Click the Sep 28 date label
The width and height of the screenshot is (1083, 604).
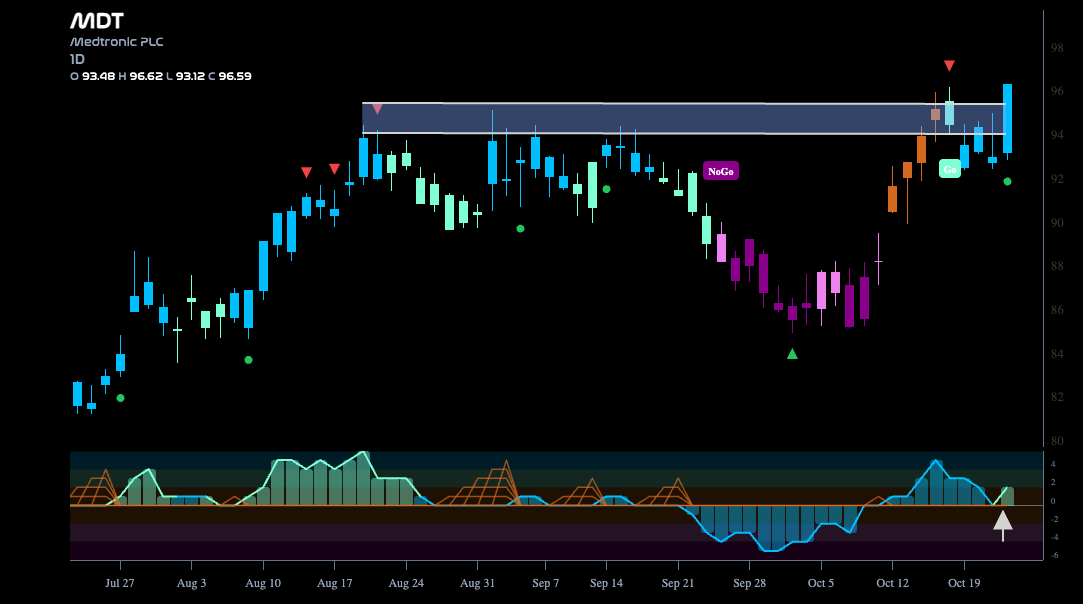(749, 583)
